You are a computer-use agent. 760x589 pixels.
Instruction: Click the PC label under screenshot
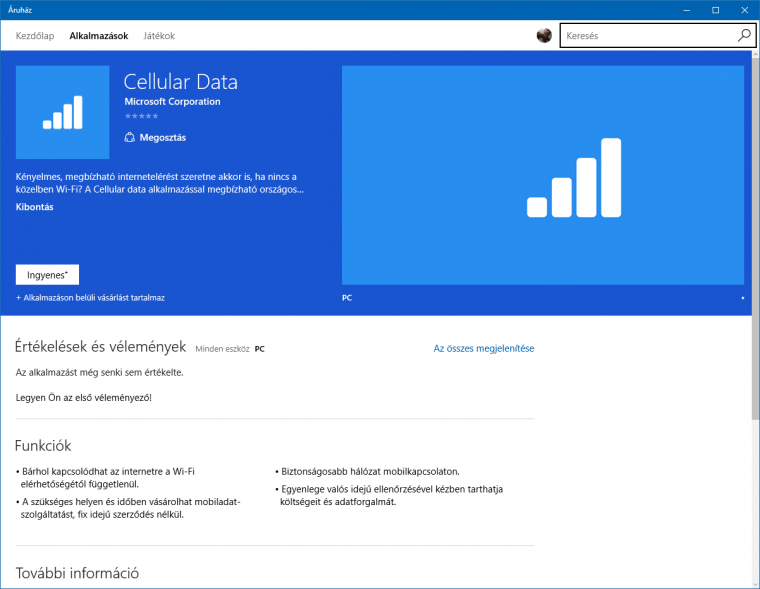(x=347, y=298)
